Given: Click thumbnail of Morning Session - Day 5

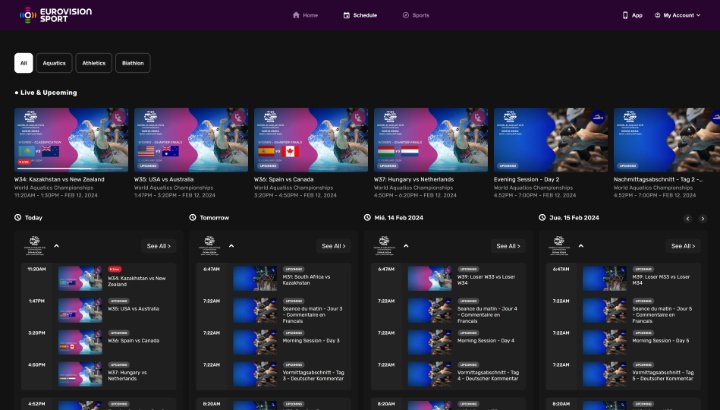Looking at the screenshot, I should click(605, 342).
